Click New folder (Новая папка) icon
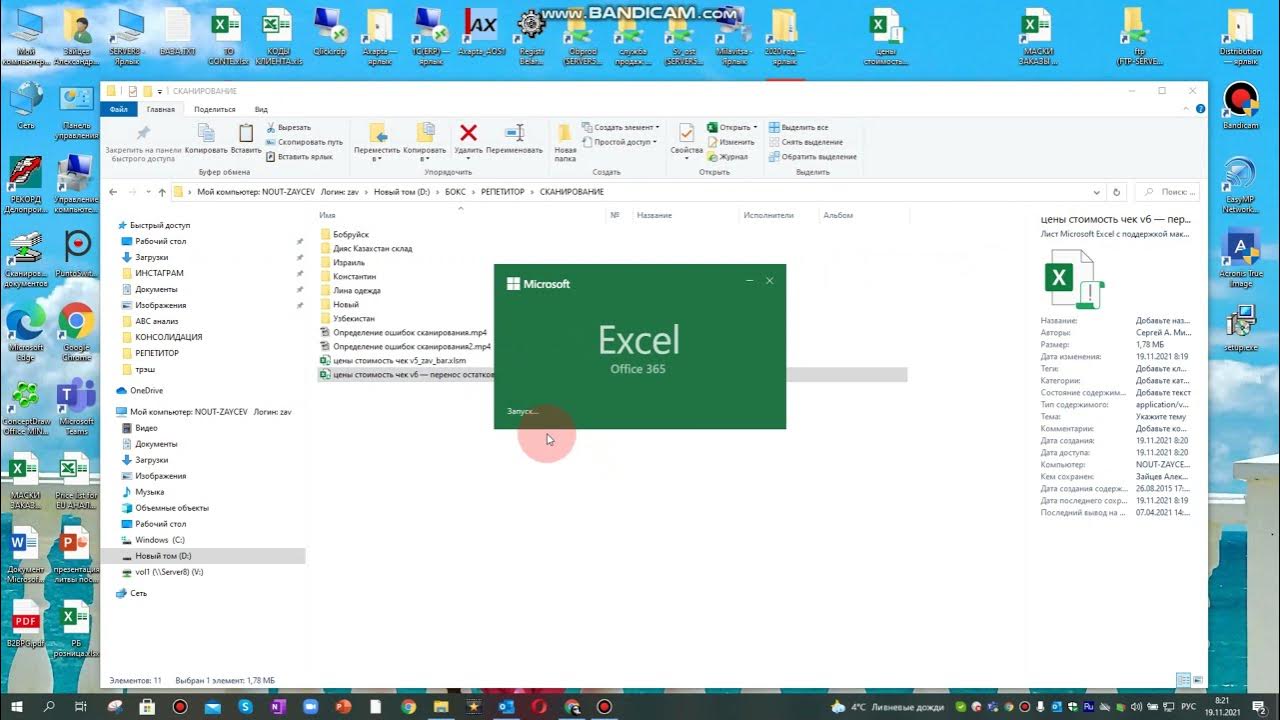 (x=565, y=142)
